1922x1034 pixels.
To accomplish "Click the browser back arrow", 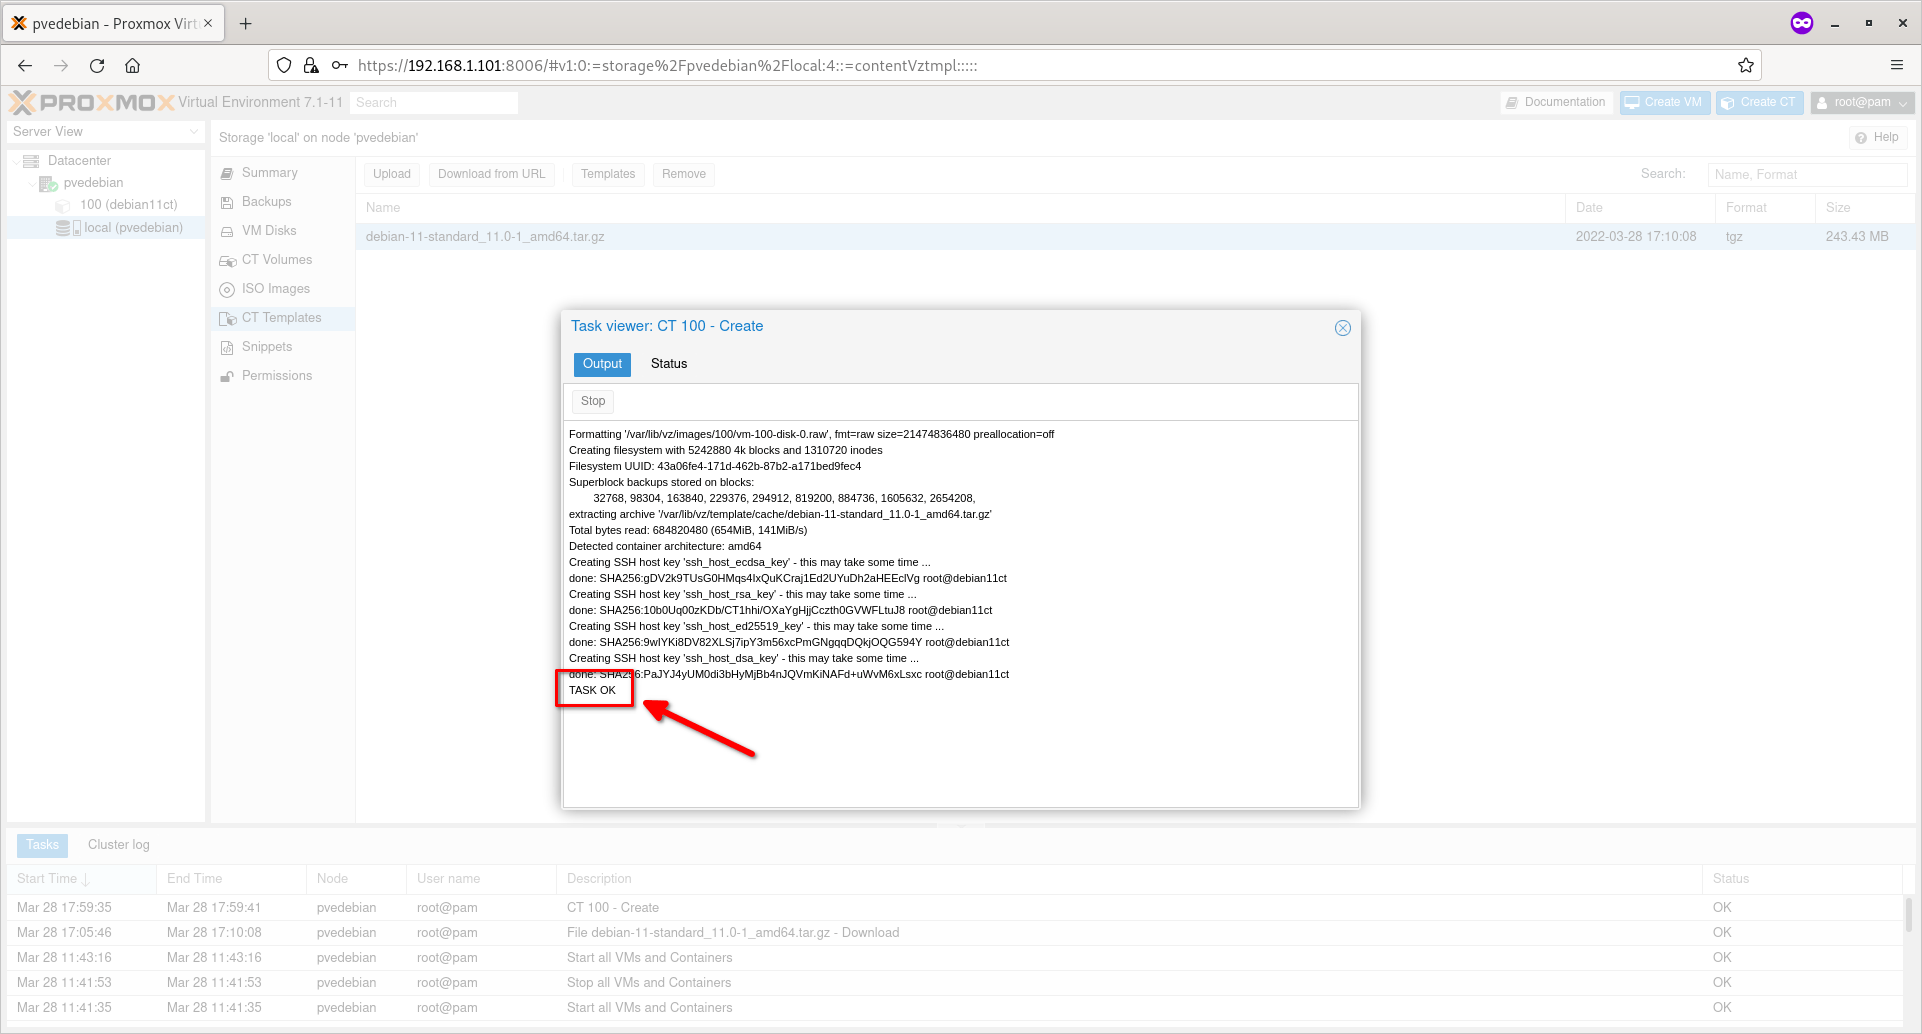I will 25,66.
